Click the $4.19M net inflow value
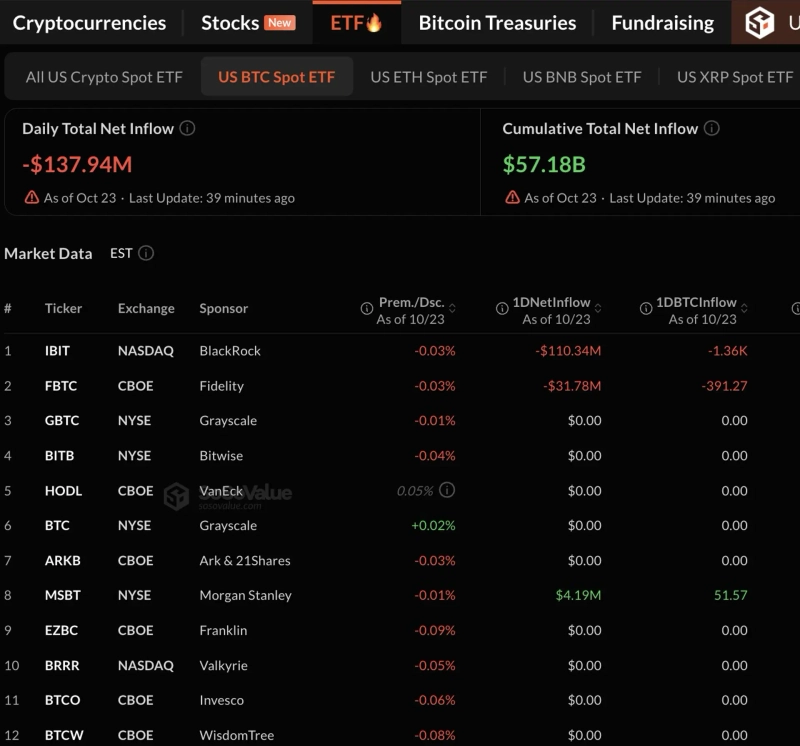The image size is (800, 746). 579,595
